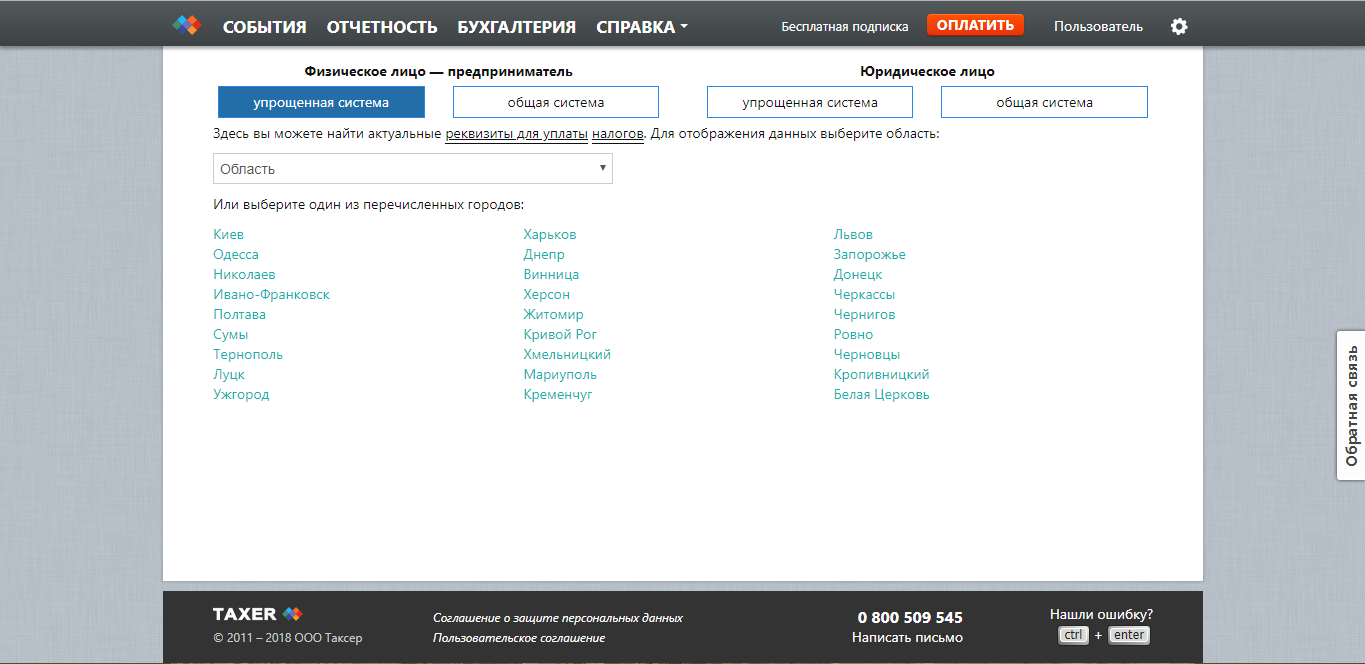
Task: Choose the city Кривой Рог
Action: (560, 334)
